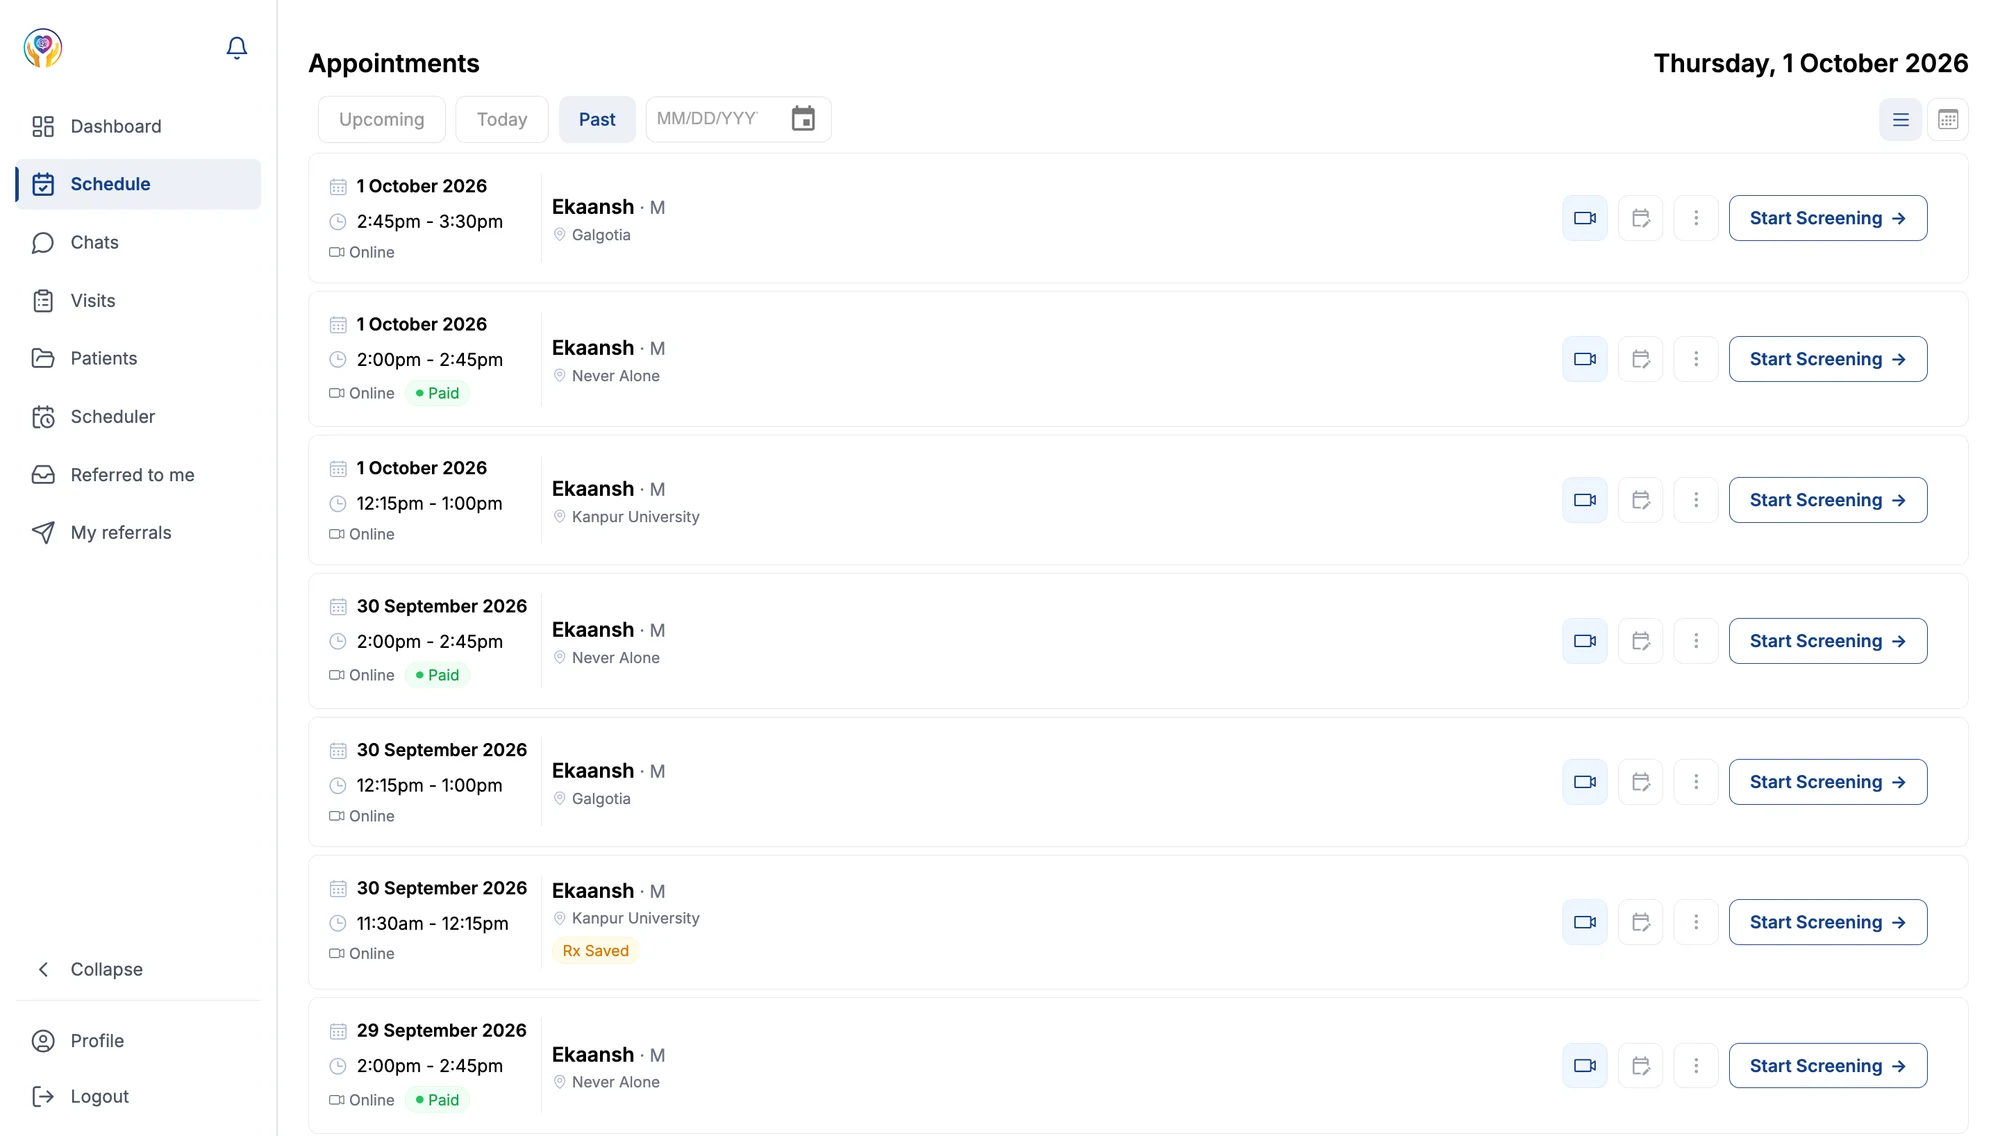Start Screening for 29 September appointment
The height and width of the screenshot is (1136, 2000).
(1828, 1066)
